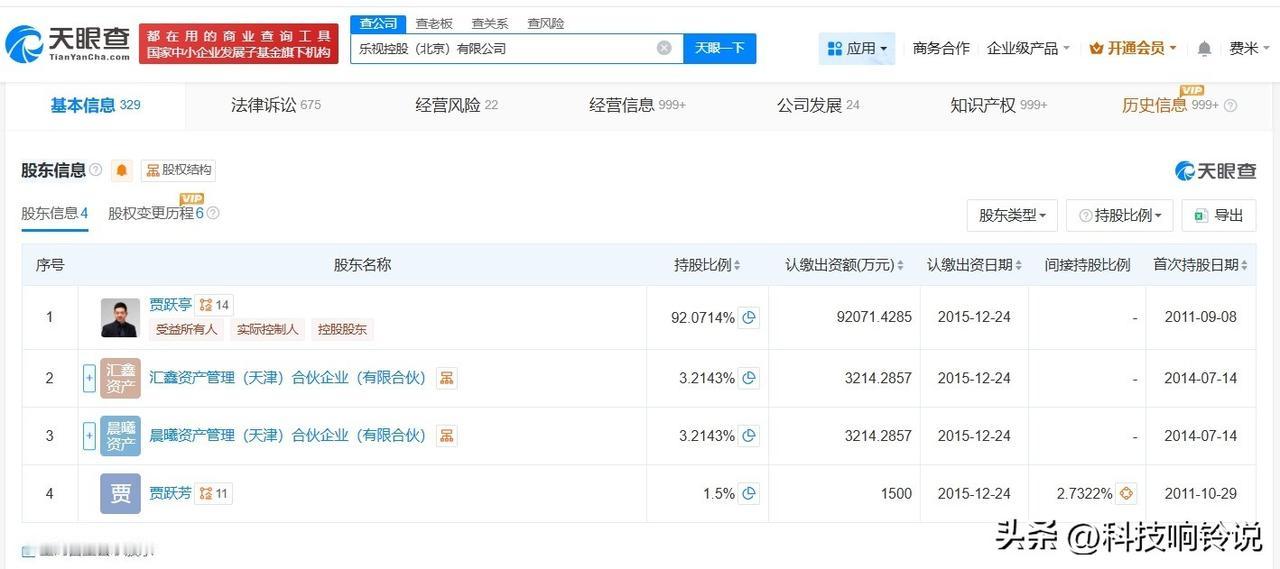The image size is (1280, 569).
Task: Open the help icon beside 股权变更历程
Action: [x=213, y=213]
